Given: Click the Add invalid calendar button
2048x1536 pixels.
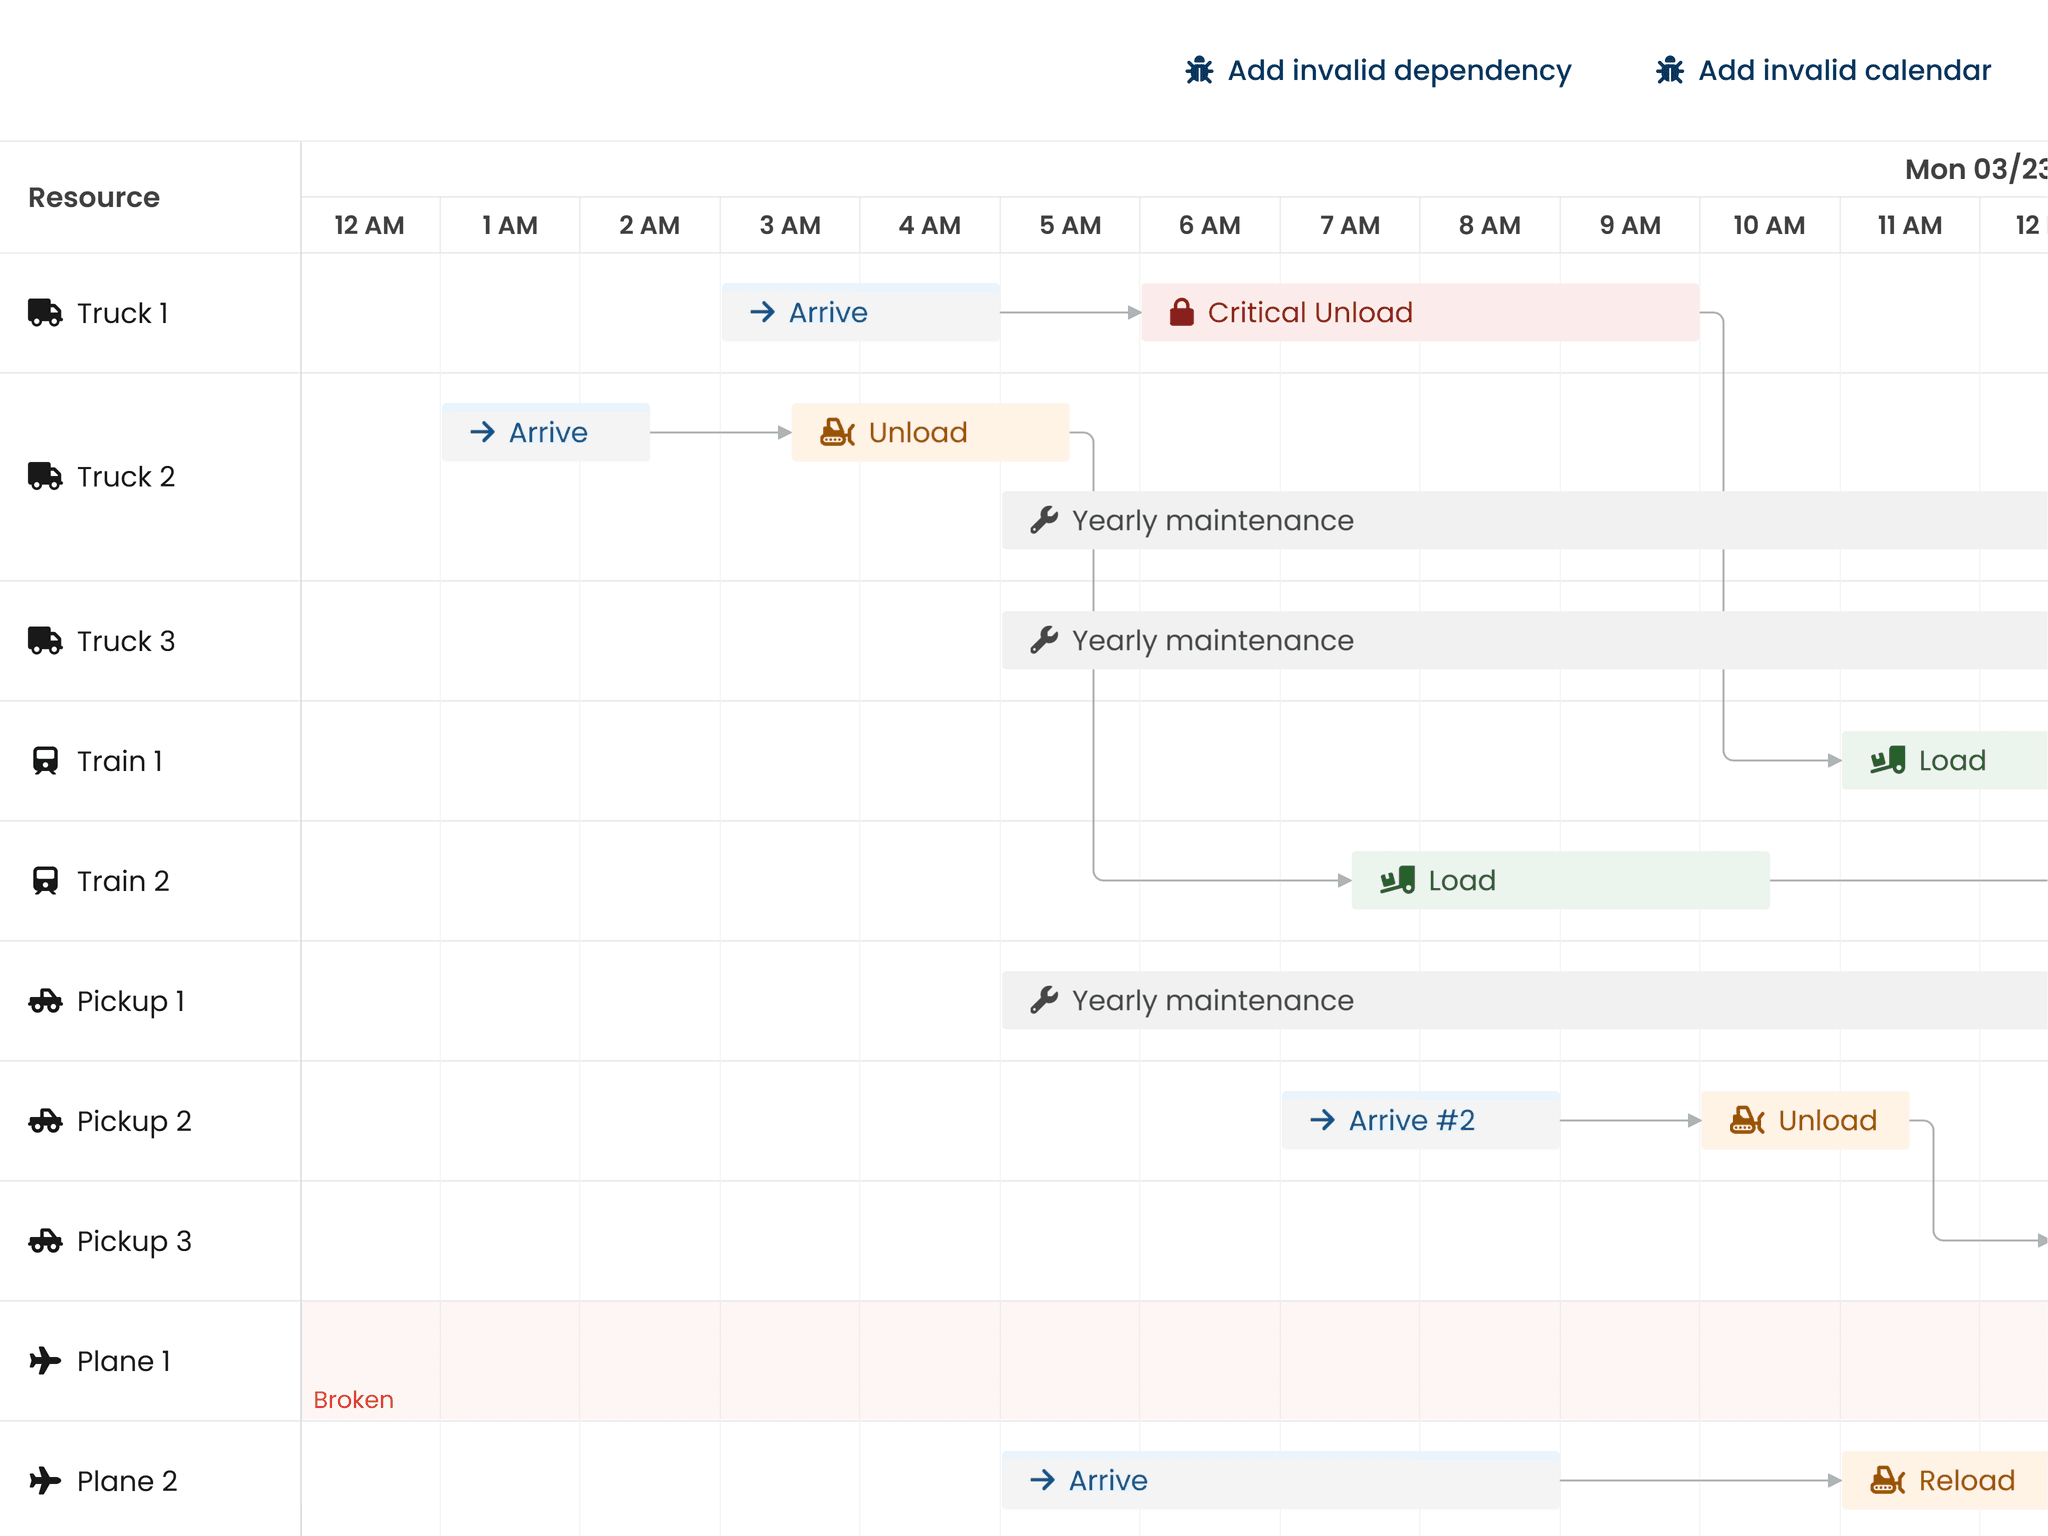Looking at the screenshot, I should [1844, 69].
